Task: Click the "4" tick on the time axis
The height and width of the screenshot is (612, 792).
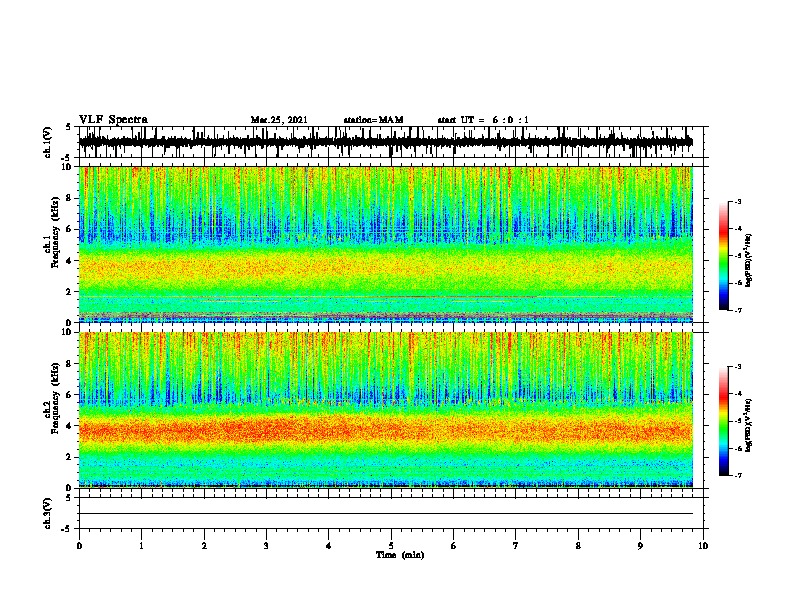Action: coord(329,545)
